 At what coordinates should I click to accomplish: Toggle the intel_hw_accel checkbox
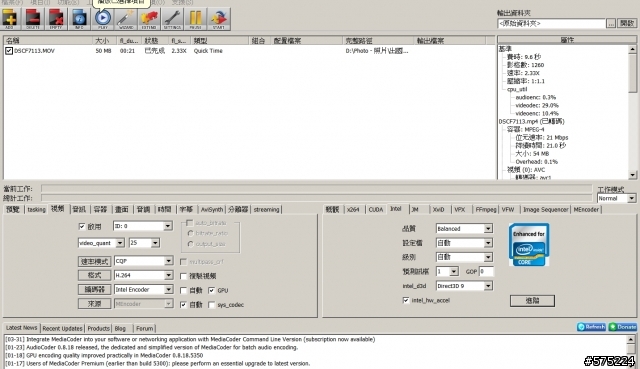tap(406, 300)
